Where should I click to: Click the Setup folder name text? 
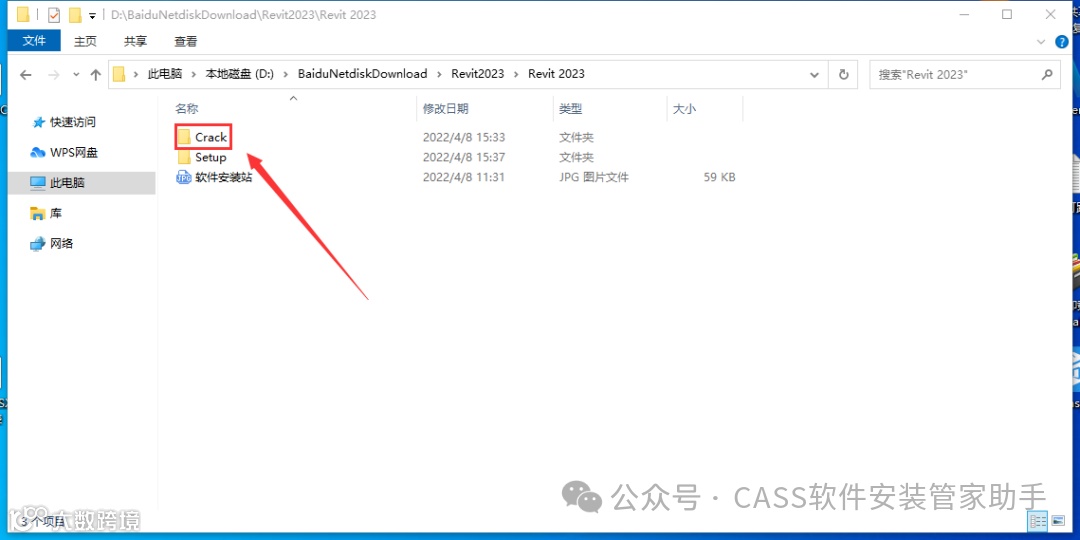pos(211,158)
